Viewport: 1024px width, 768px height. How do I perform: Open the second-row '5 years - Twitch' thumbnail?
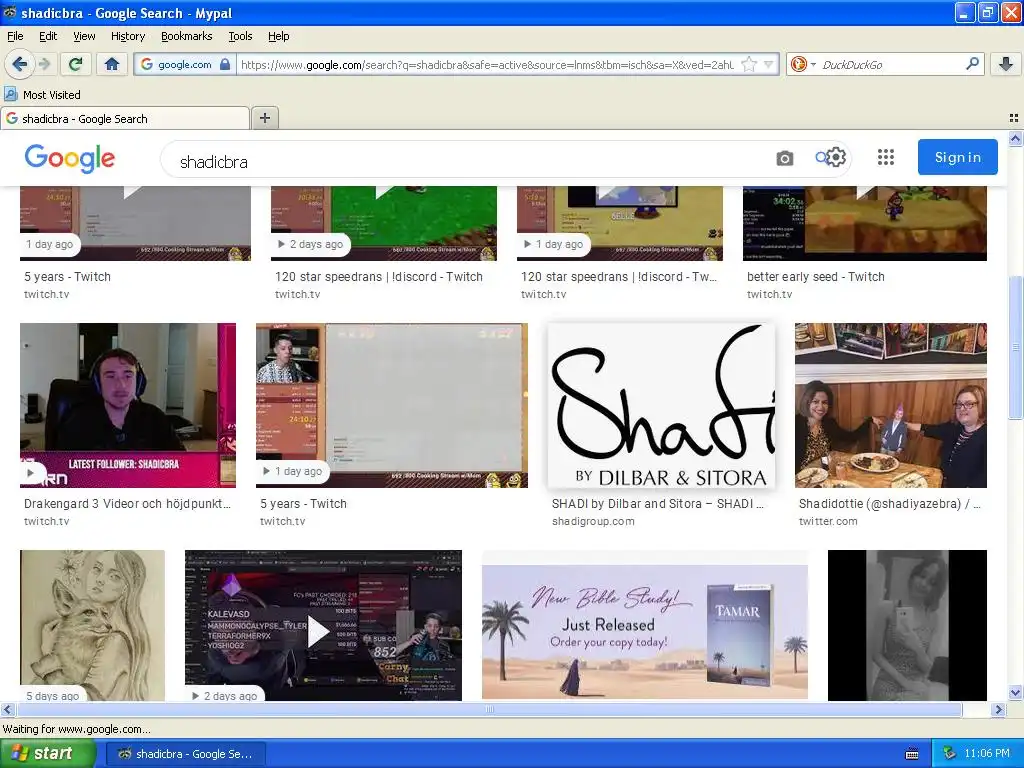392,405
